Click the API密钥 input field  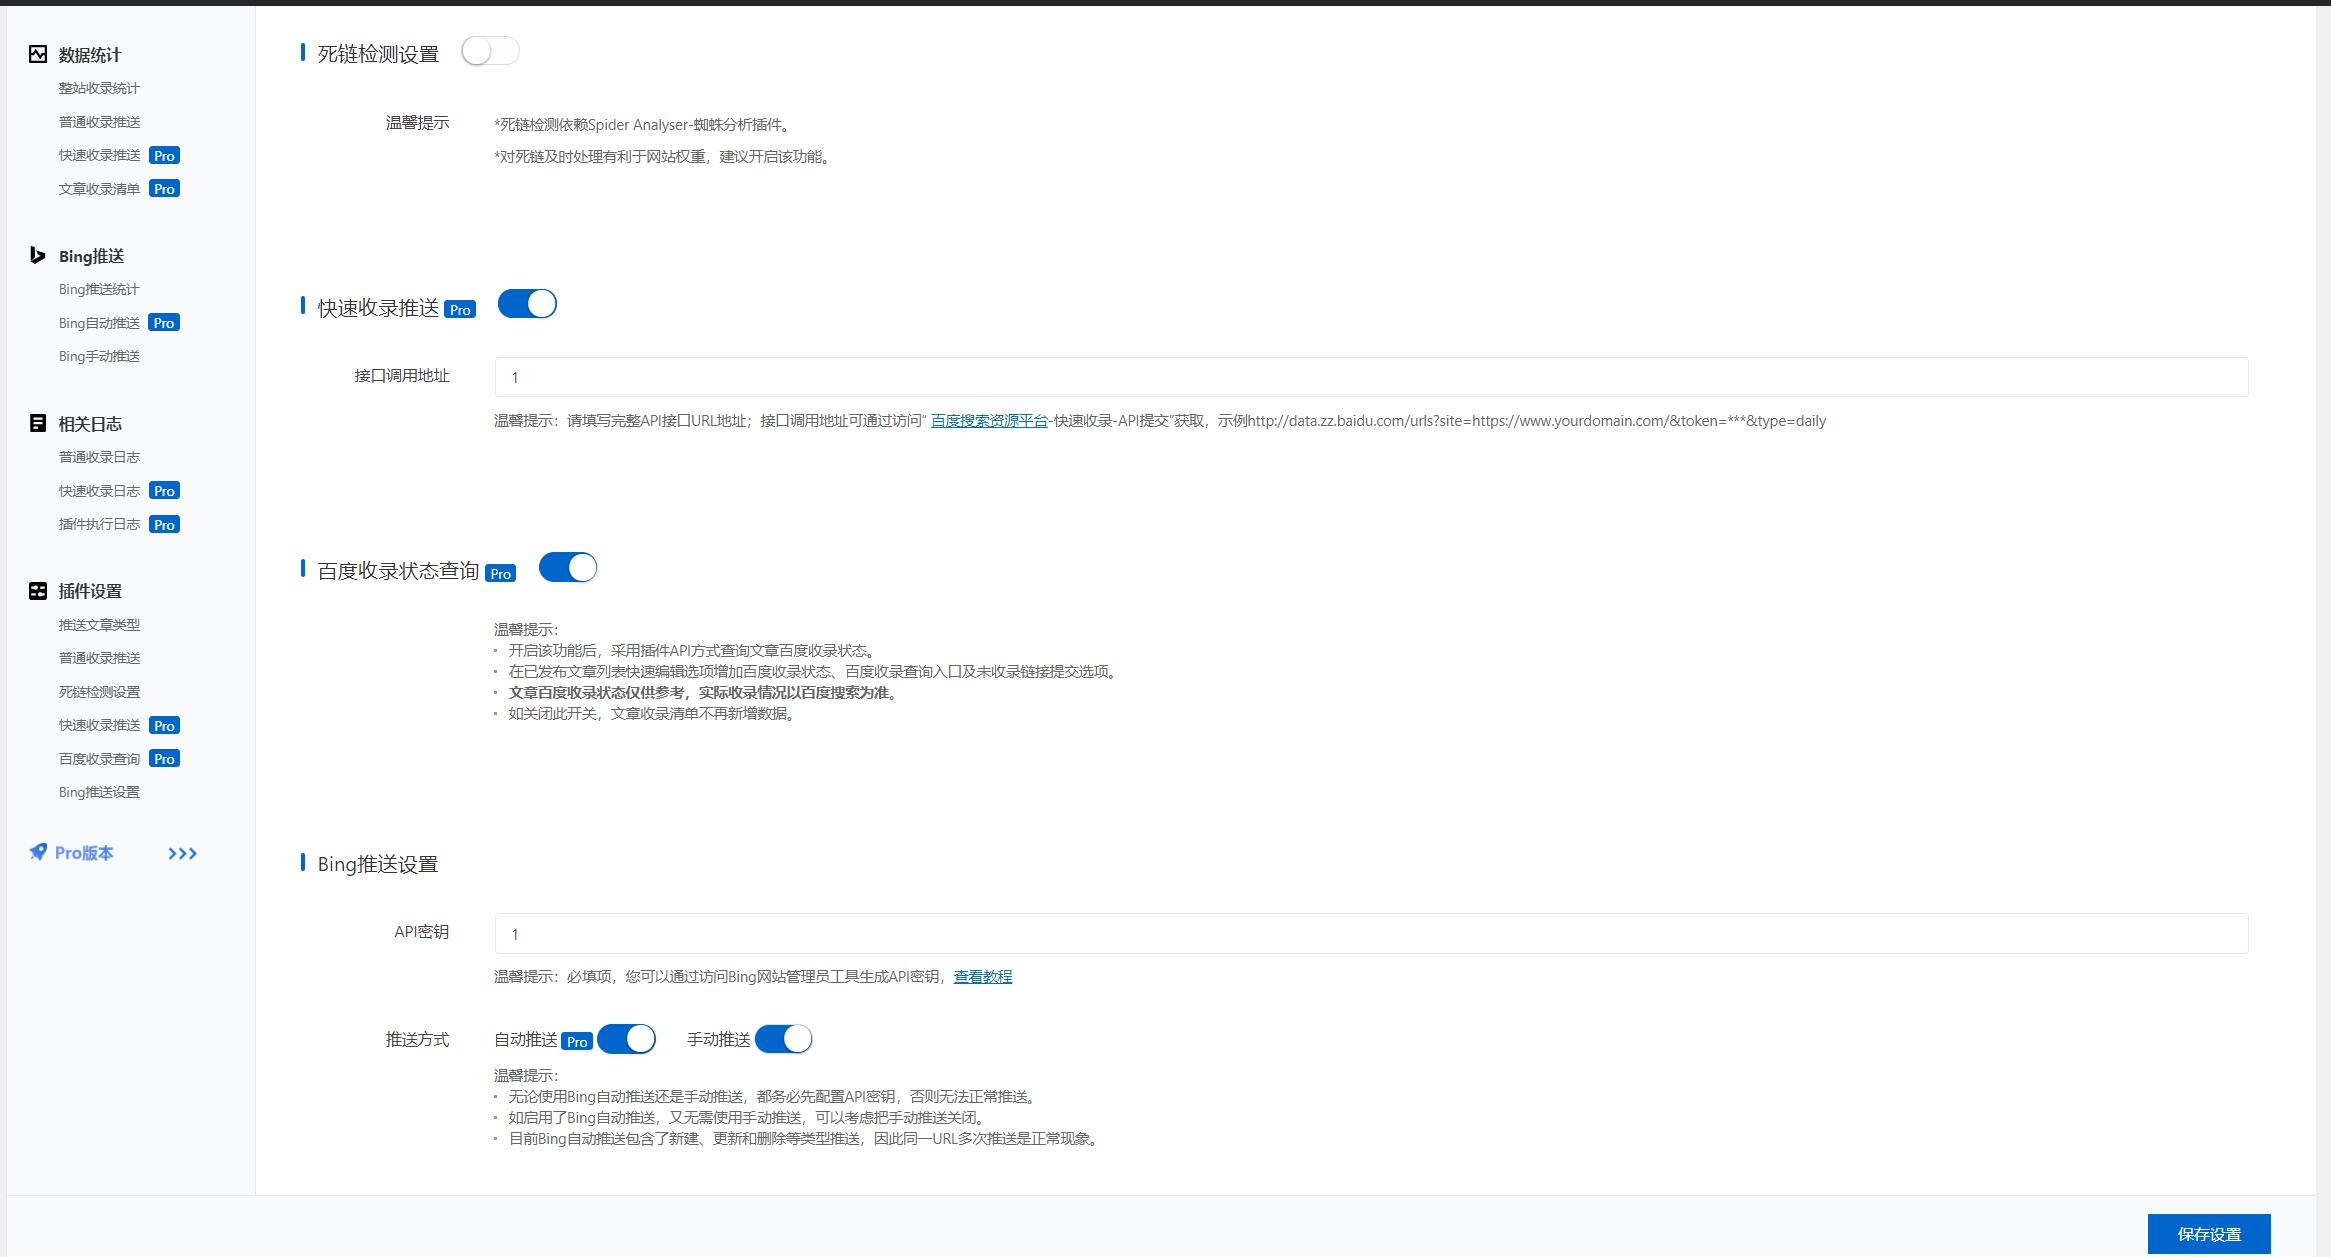coord(1367,933)
